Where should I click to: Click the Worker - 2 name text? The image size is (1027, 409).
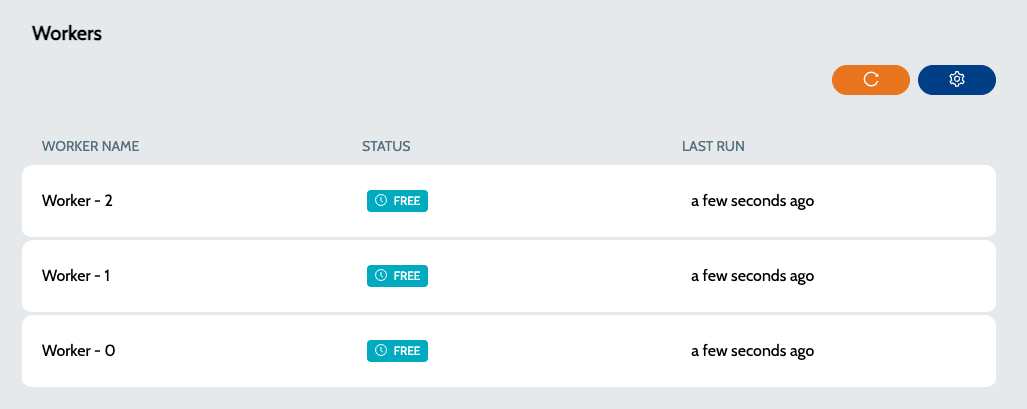tap(77, 201)
